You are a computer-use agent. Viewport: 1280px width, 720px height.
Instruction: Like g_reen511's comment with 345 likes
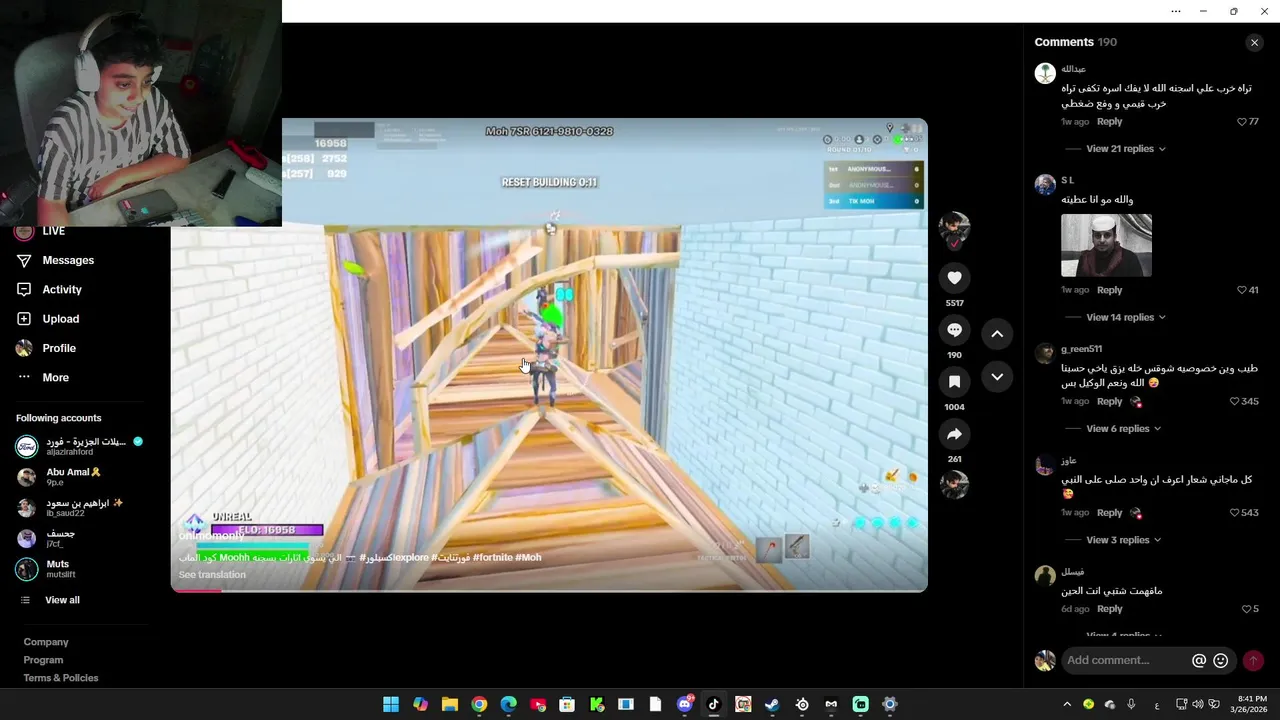pos(1235,401)
